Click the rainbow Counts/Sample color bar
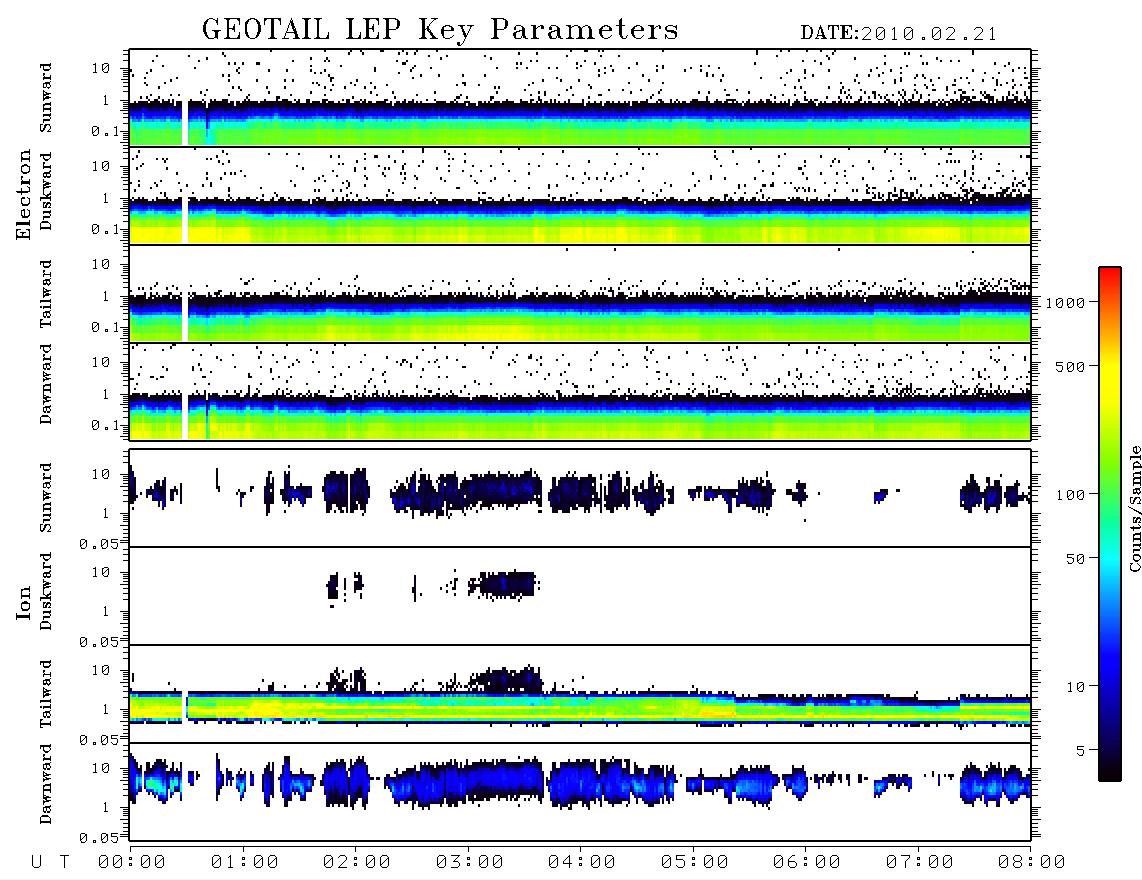This screenshot has height=880, width=1142. pos(1109,524)
